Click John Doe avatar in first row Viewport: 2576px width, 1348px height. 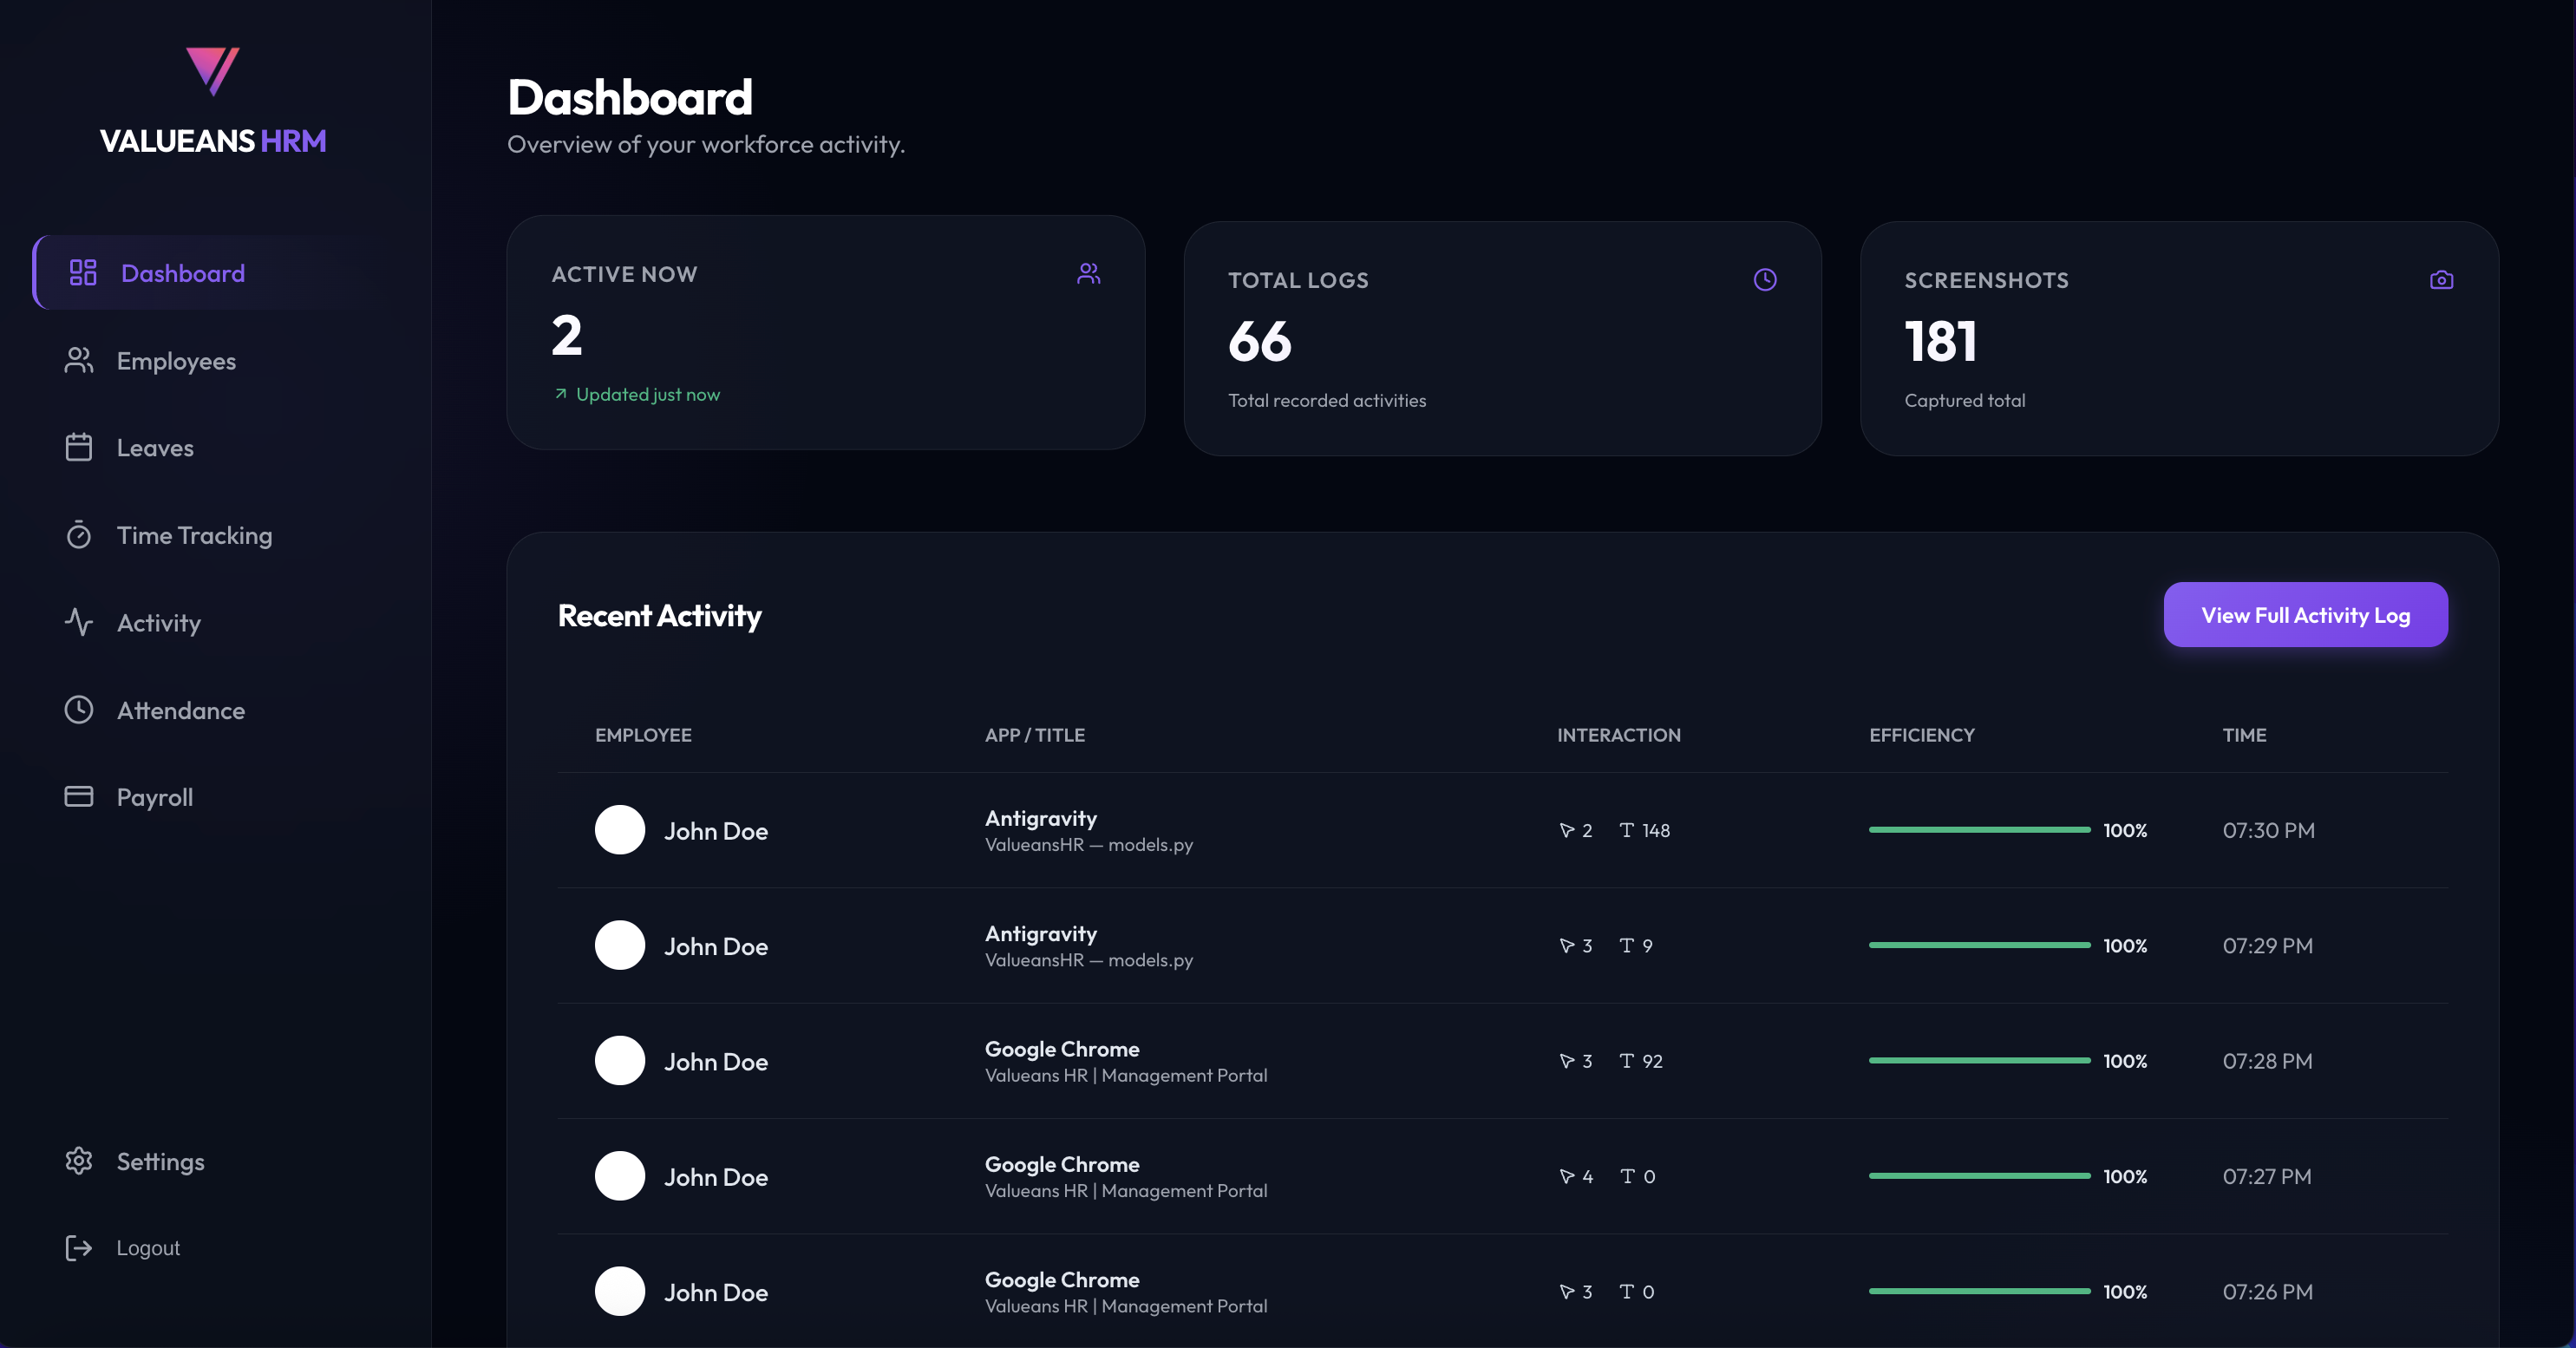point(620,830)
